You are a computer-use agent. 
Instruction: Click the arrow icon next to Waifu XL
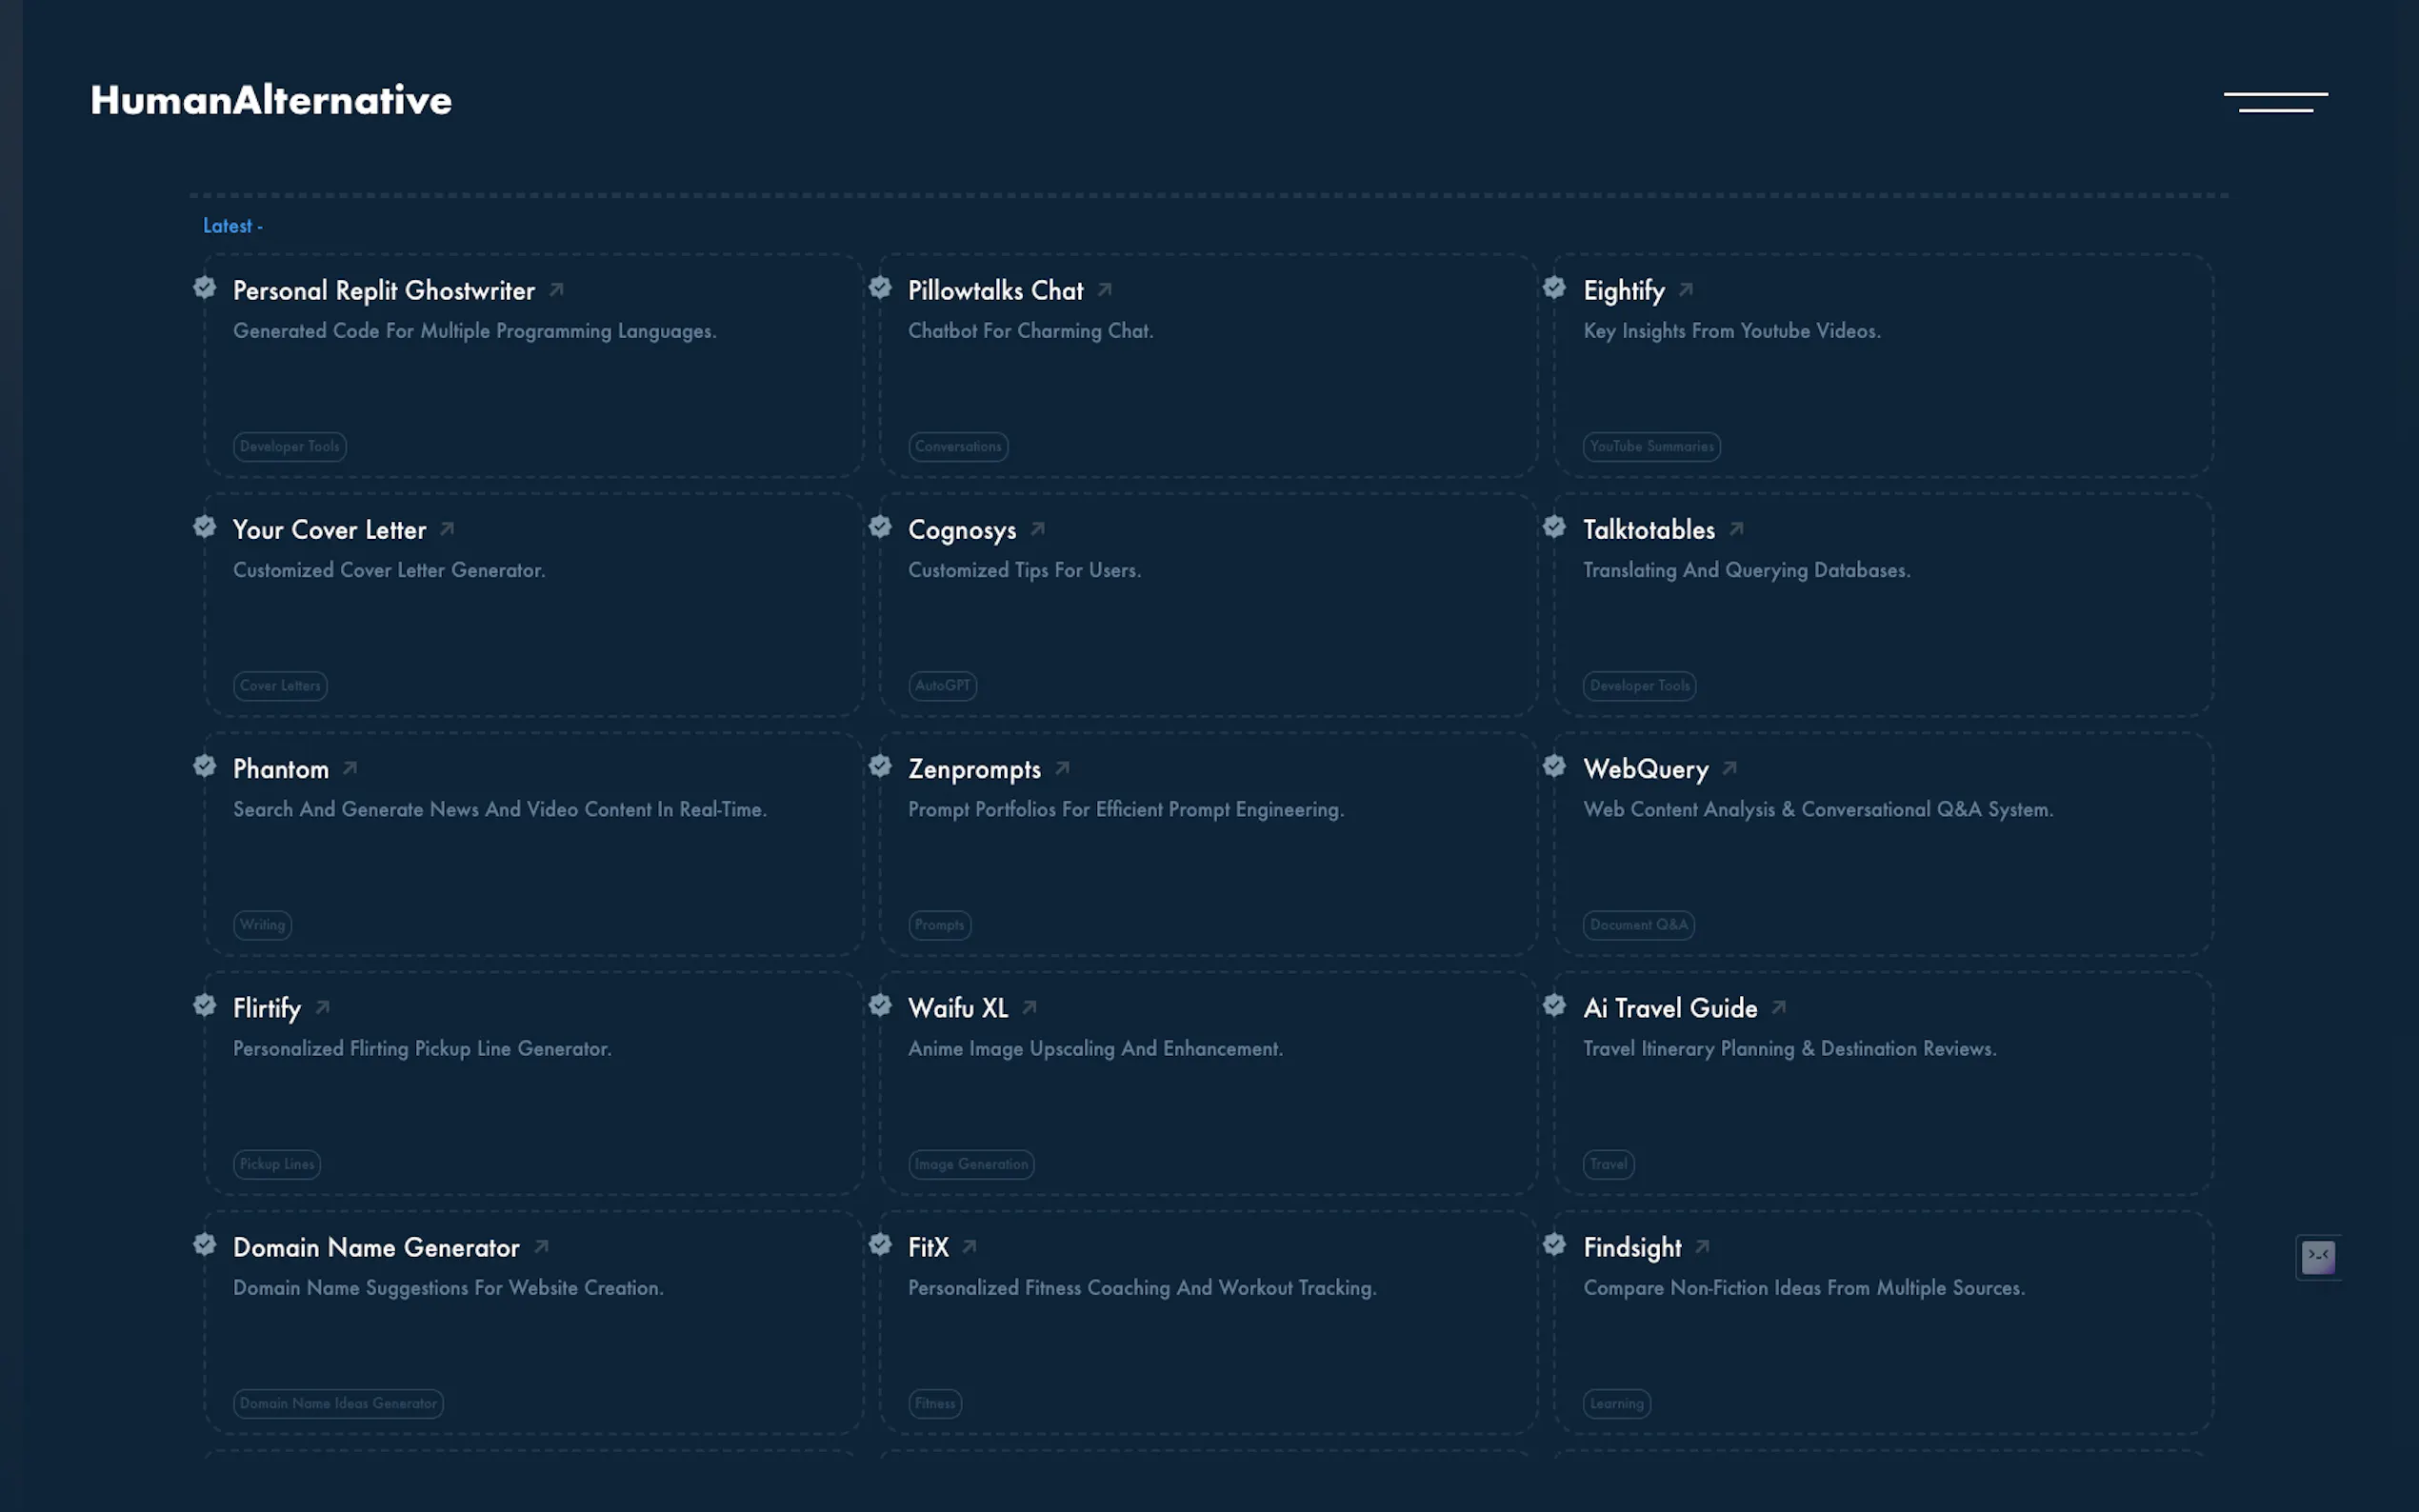1030,1008
